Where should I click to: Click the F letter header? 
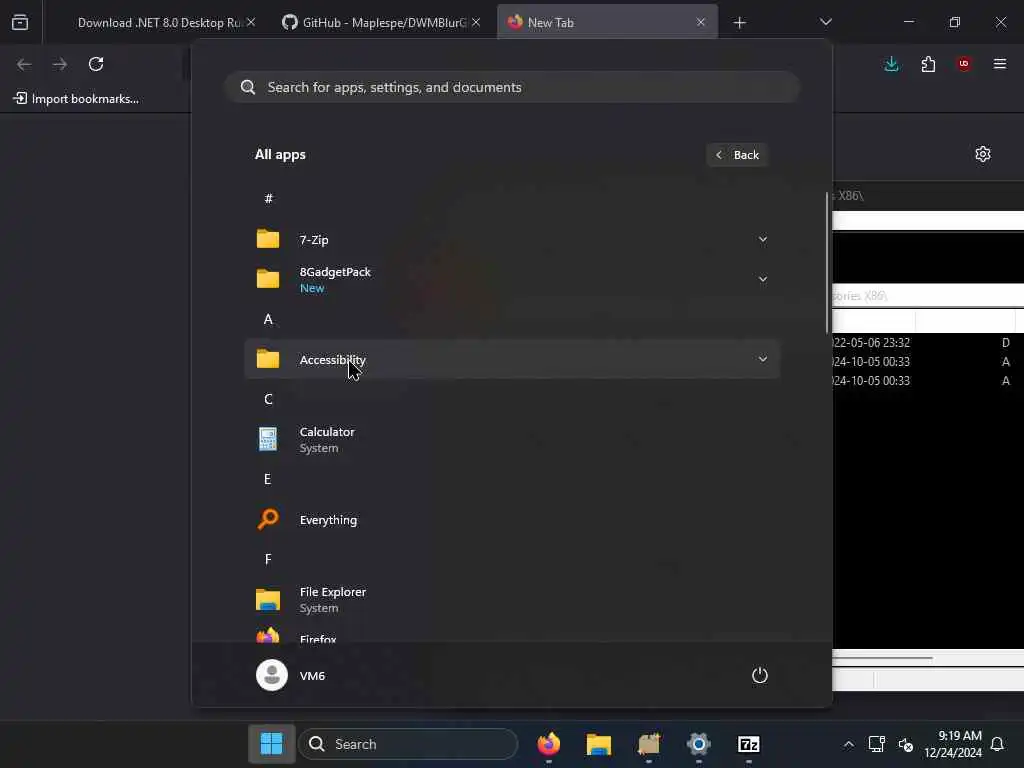[x=268, y=559]
